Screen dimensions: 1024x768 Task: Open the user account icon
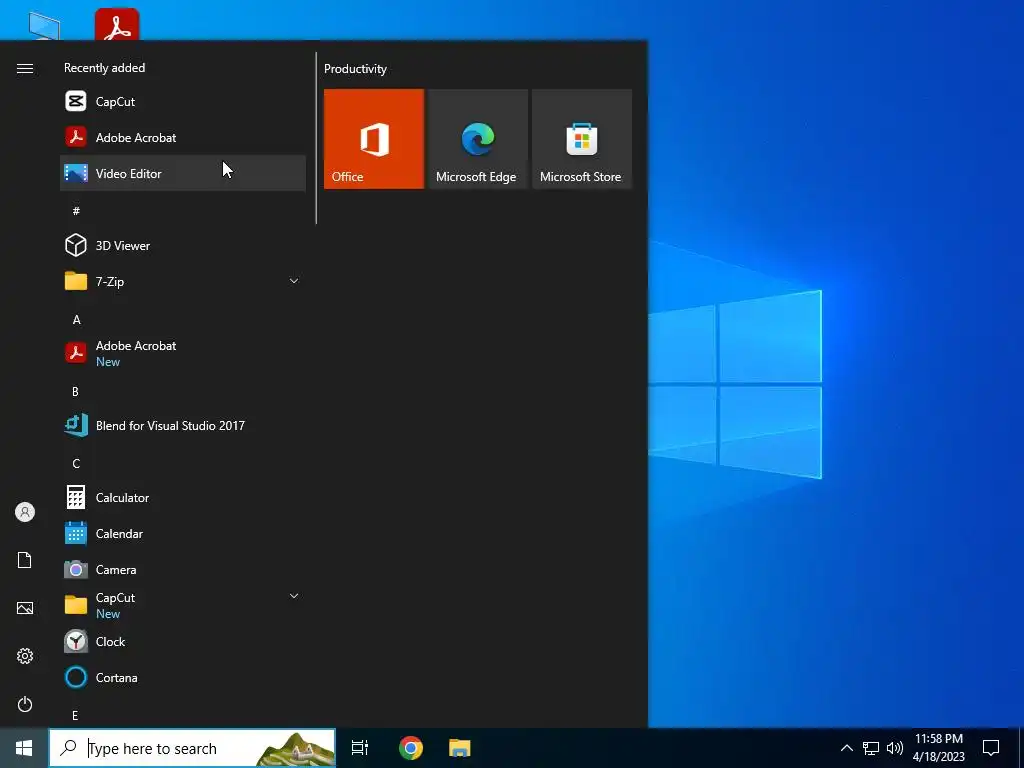(25, 512)
